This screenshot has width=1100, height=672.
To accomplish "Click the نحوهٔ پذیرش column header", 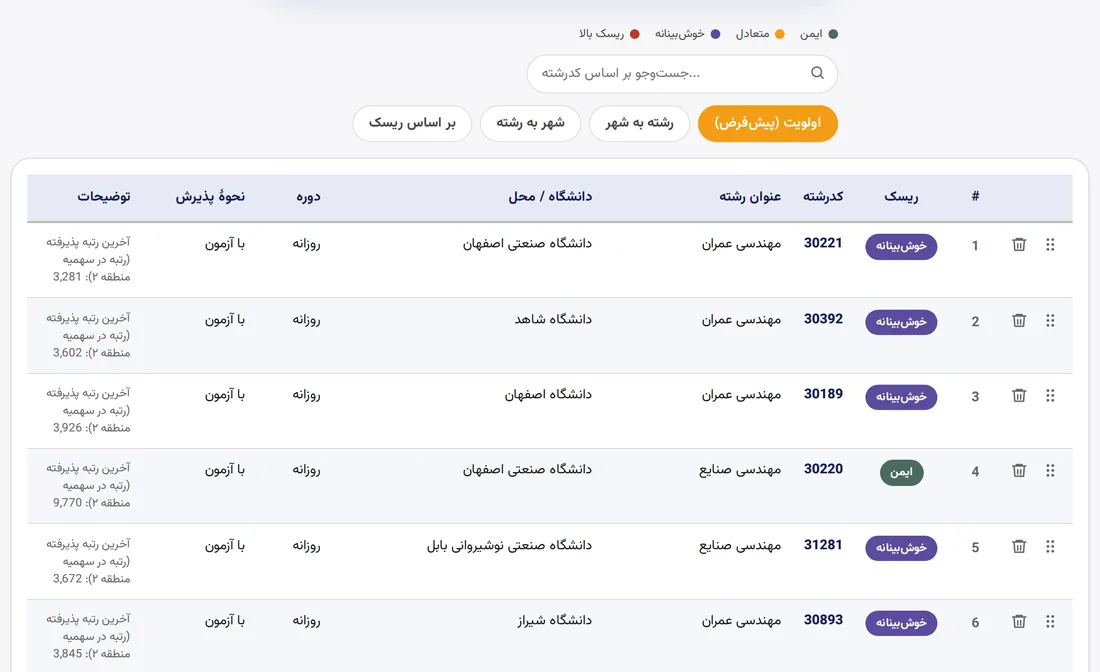I will pos(210,196).
